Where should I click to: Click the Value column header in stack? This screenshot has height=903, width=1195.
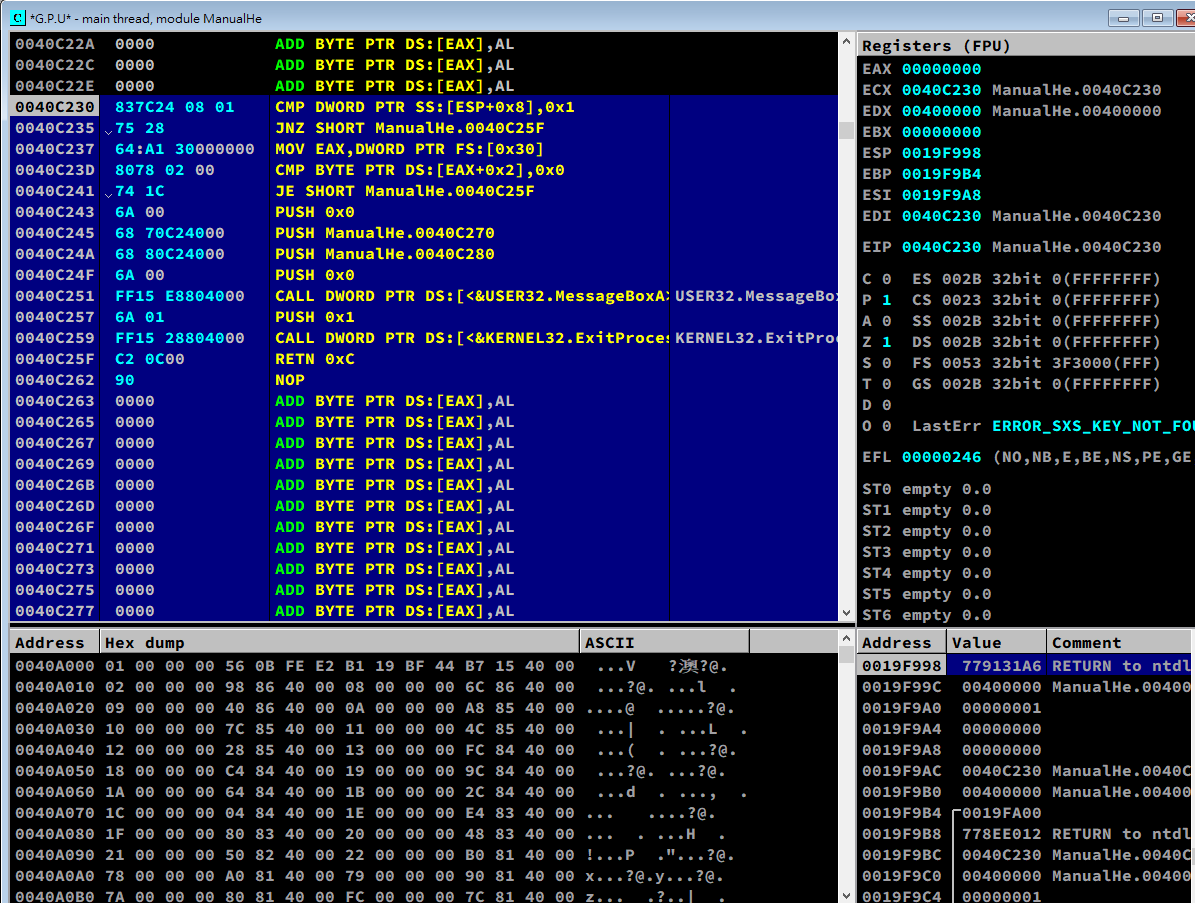tap(995, 642)
